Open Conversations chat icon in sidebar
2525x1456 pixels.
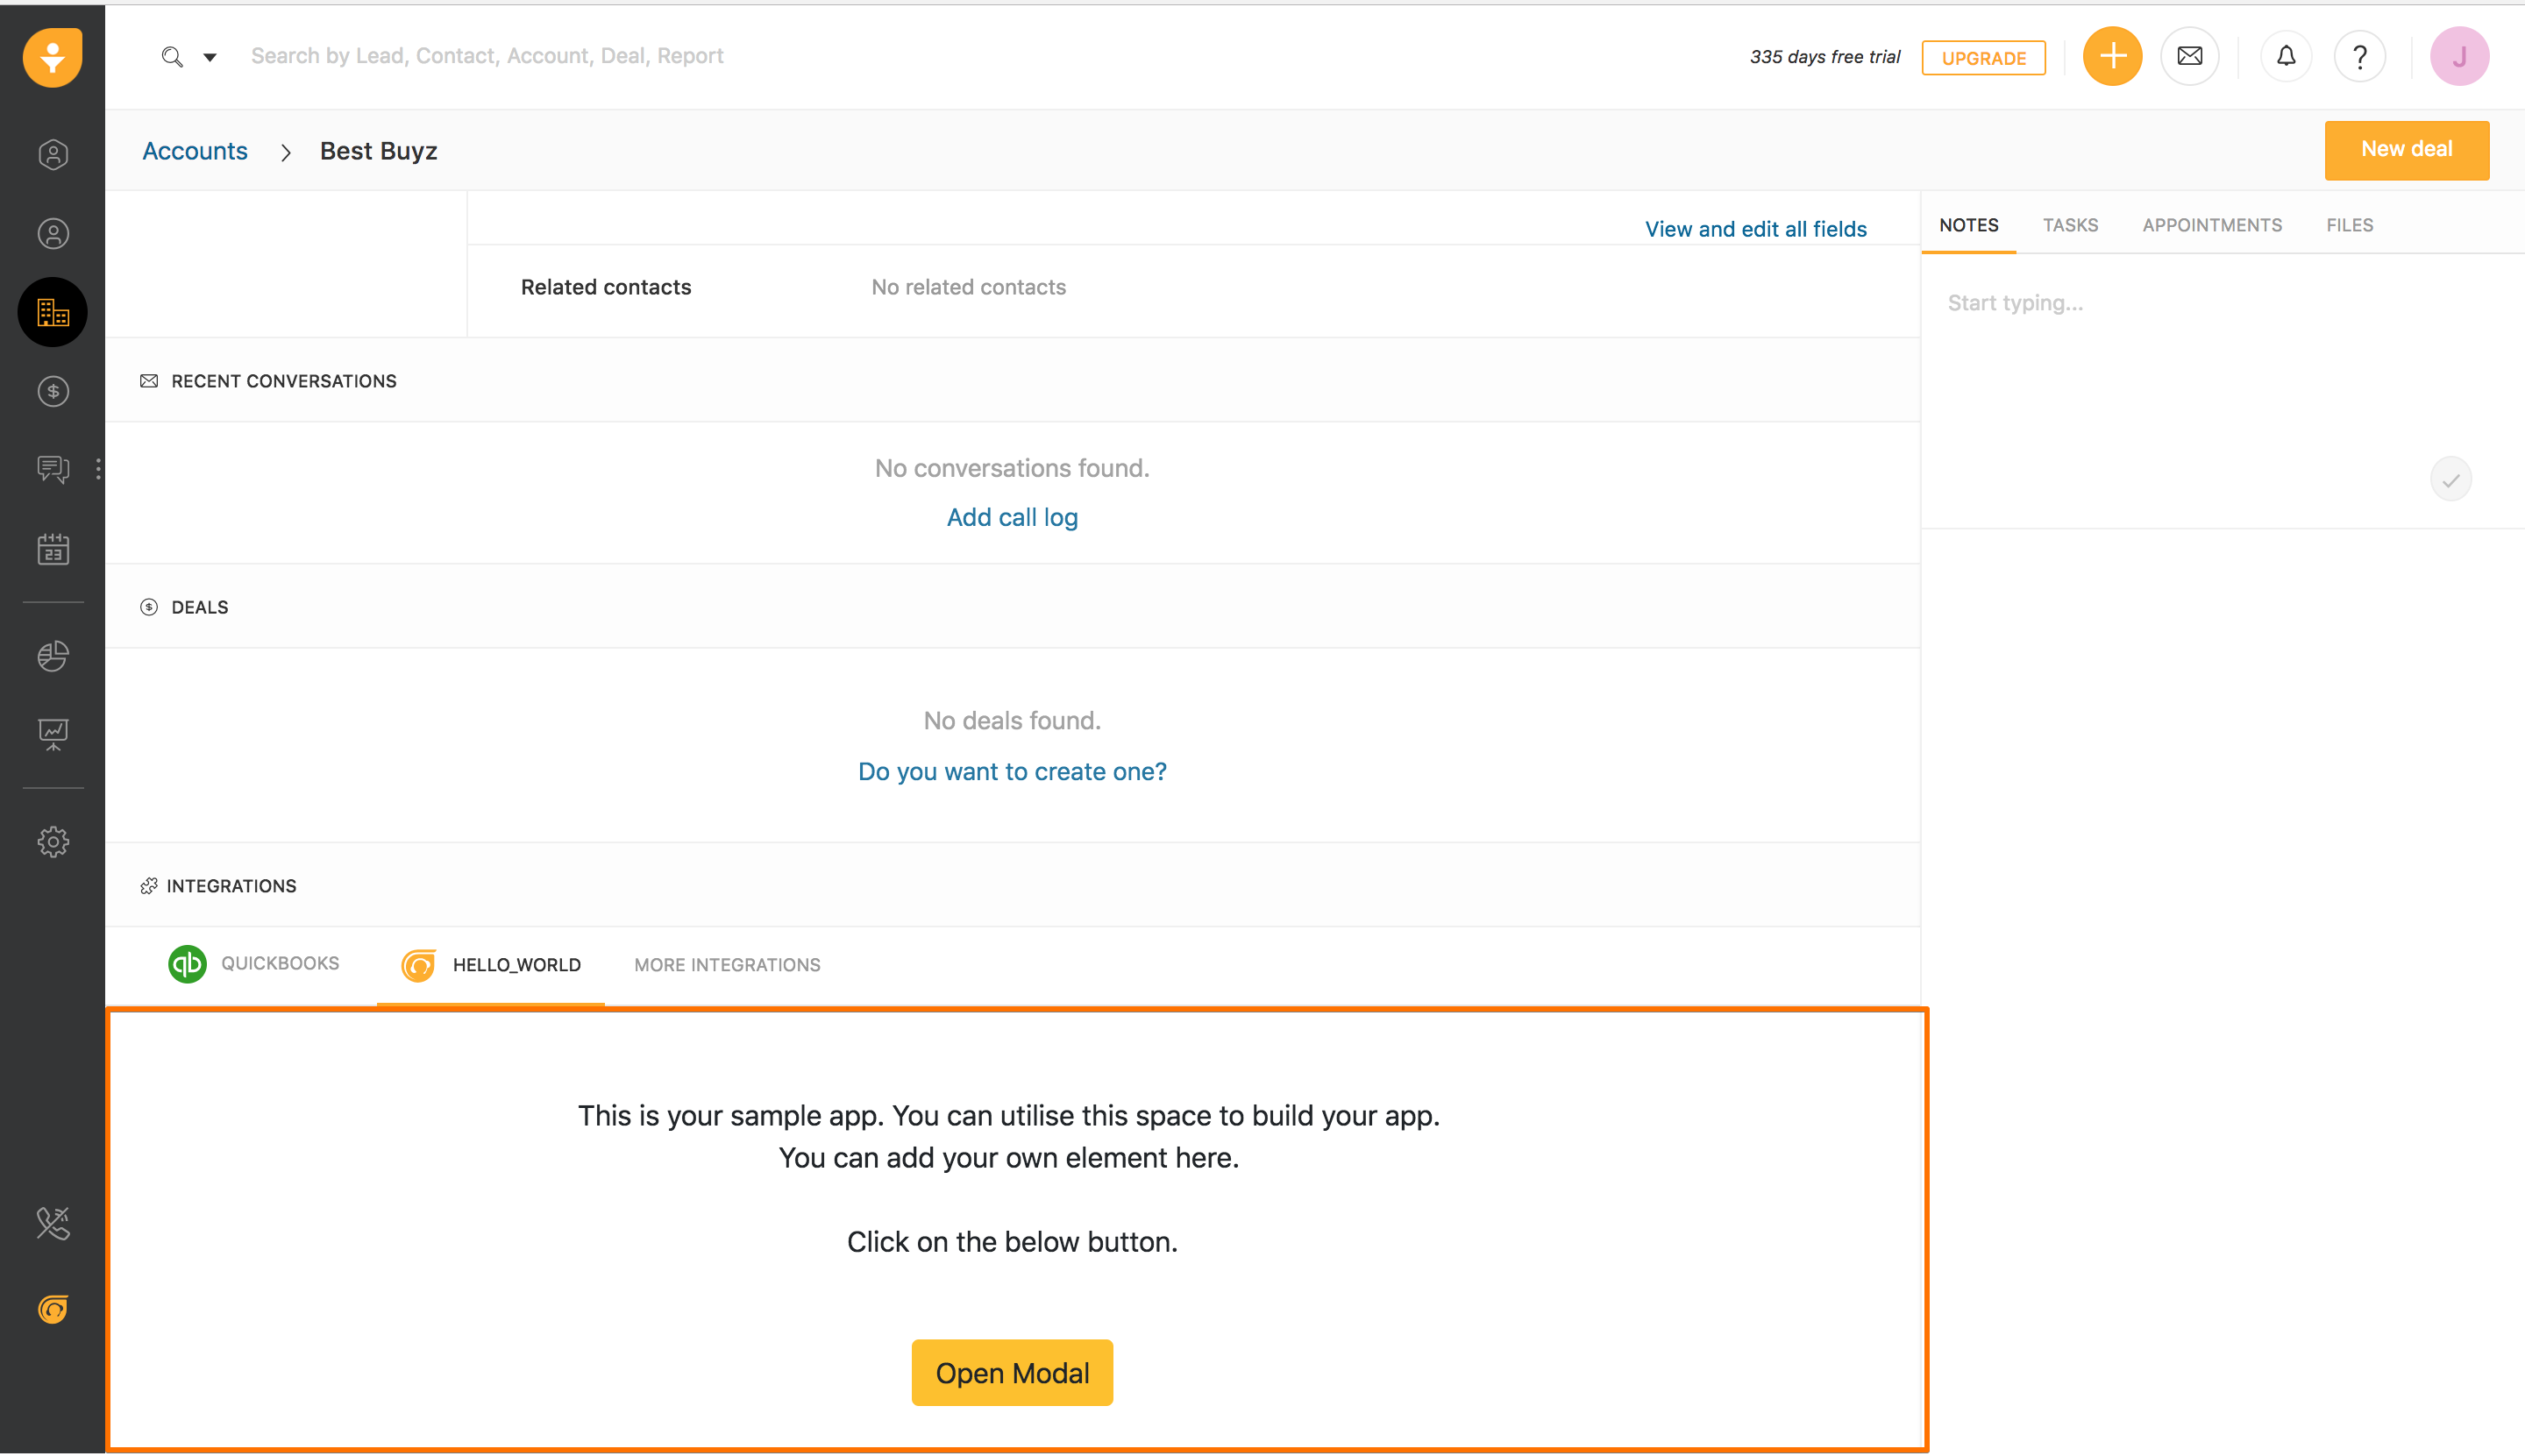tap(53, 469)
